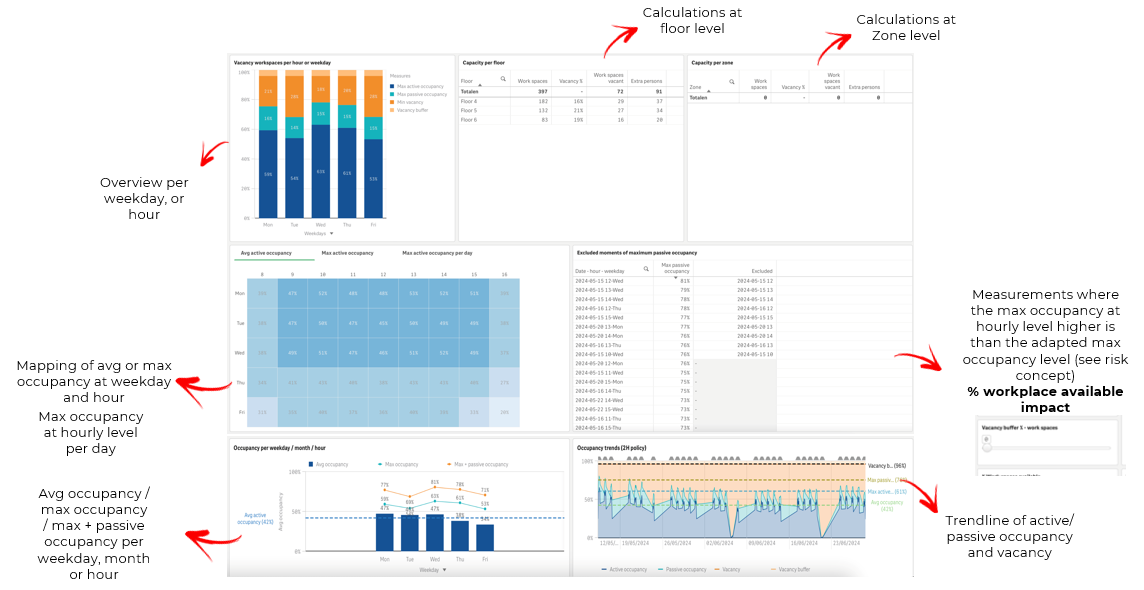Select the Wed bar in the vacancy stacked chart
The height and width of the screenshot is (590, 1144).
(x=320, y=144)
